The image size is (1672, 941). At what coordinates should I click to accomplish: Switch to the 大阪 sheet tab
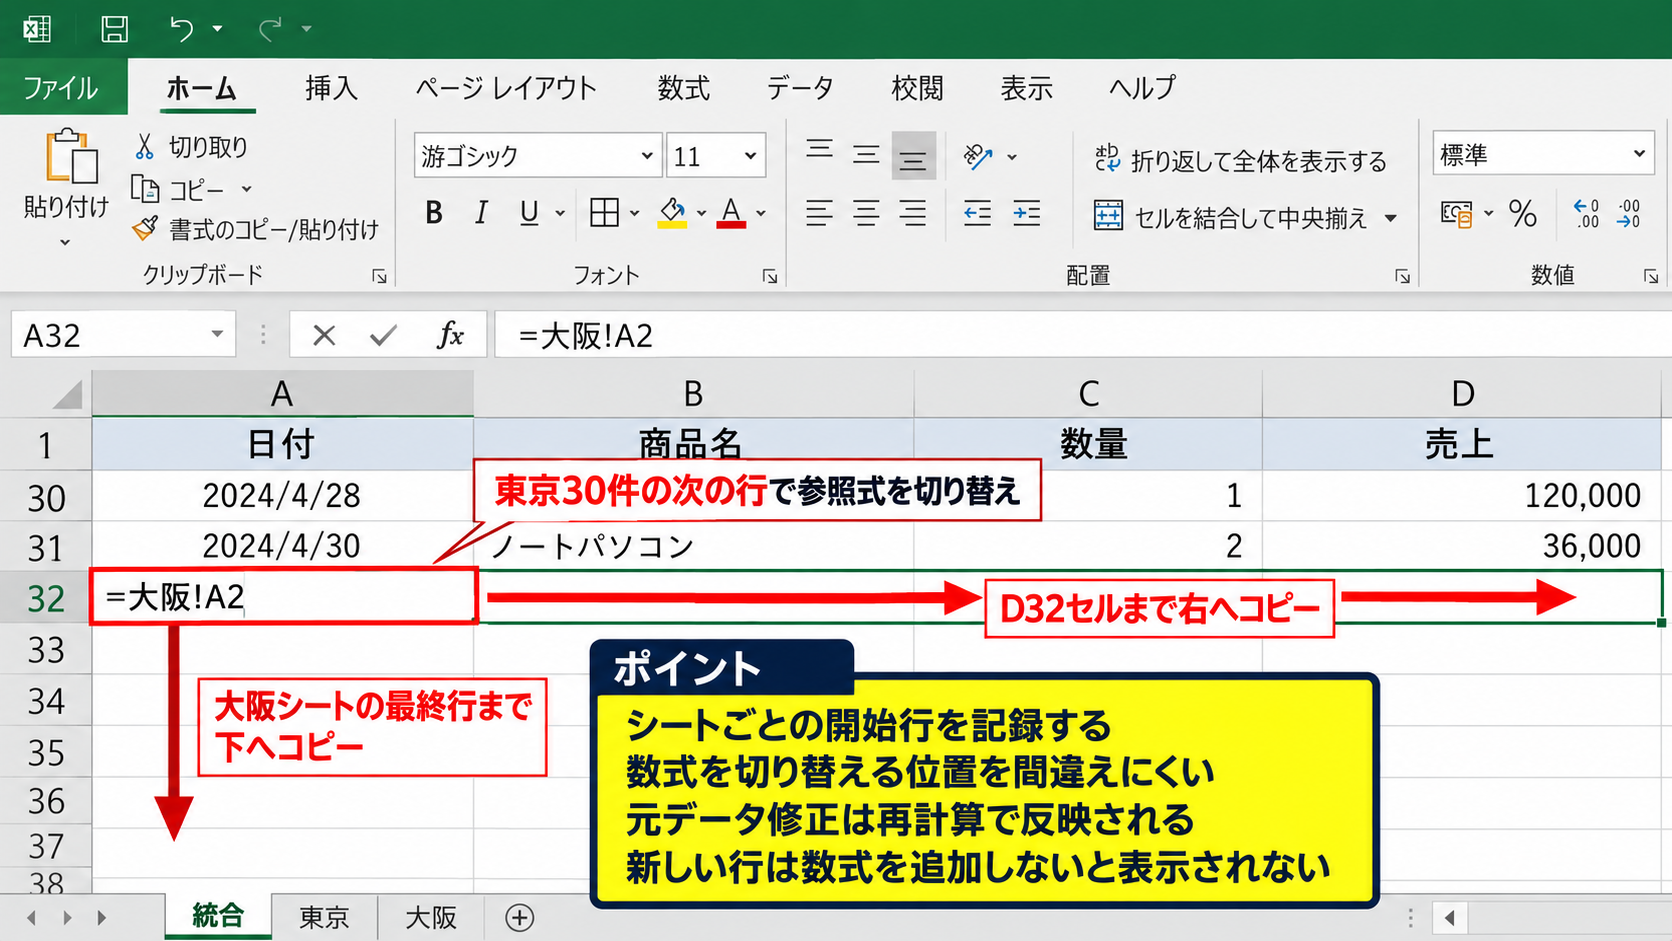431,917
